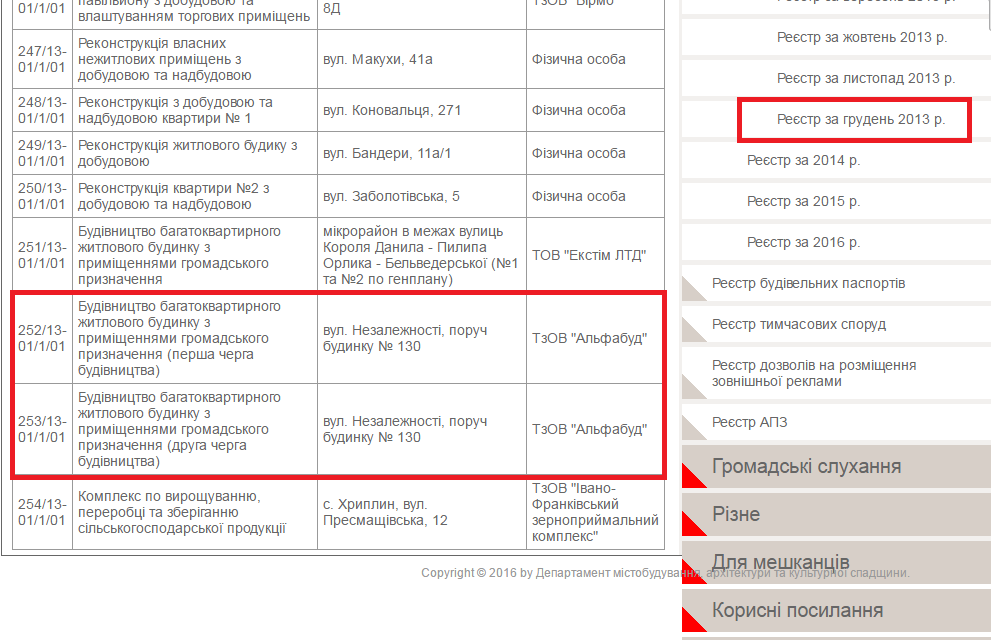
Task: Click address мікрорайон в межах вулиць Короля Данила
Action: coord(420,255)
